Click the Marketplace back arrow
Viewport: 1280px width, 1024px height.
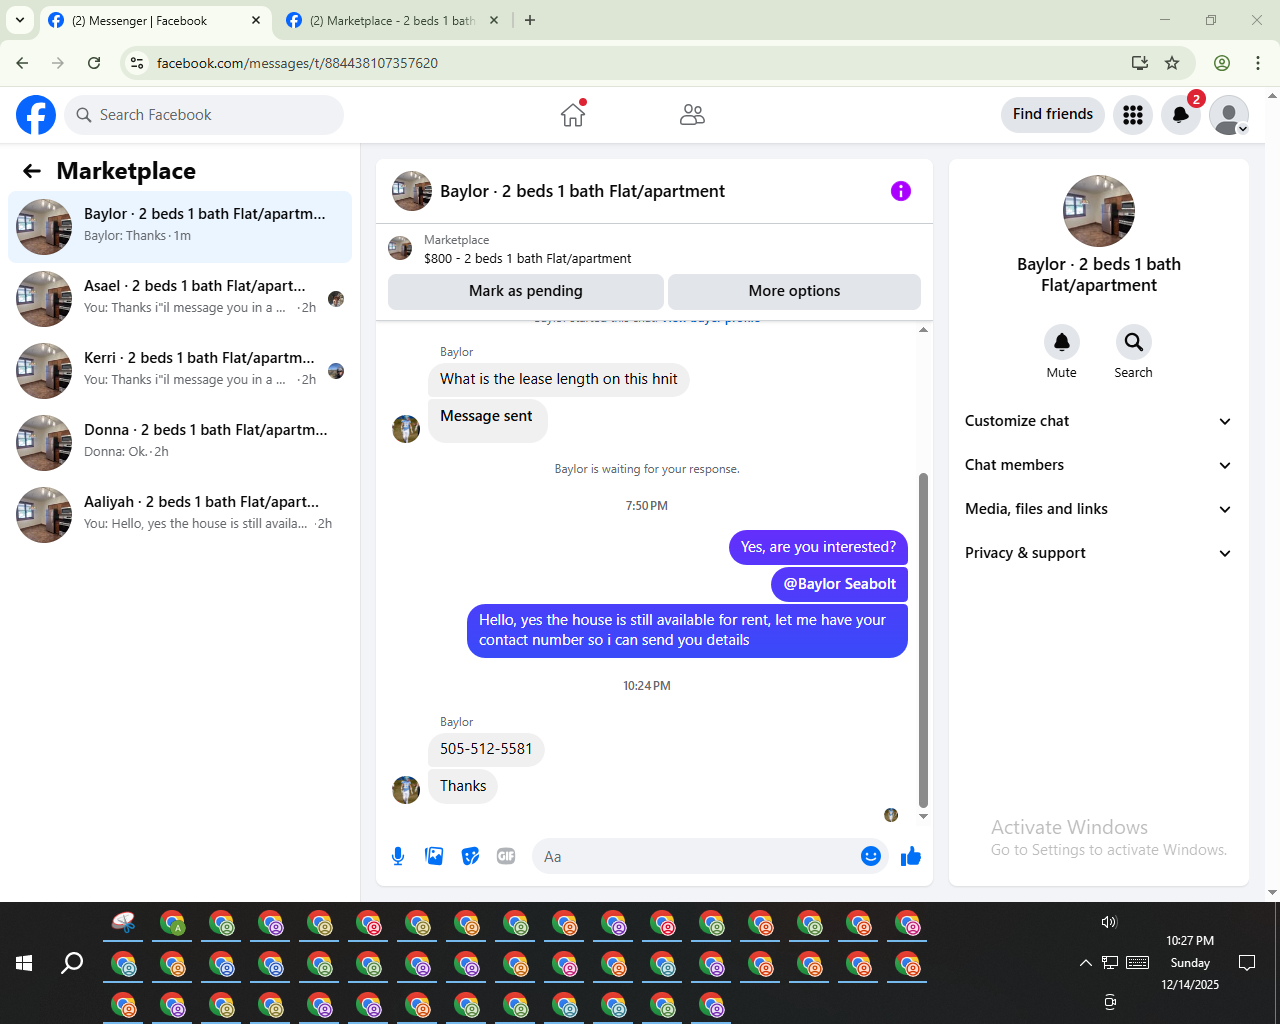tap(32, 171)
